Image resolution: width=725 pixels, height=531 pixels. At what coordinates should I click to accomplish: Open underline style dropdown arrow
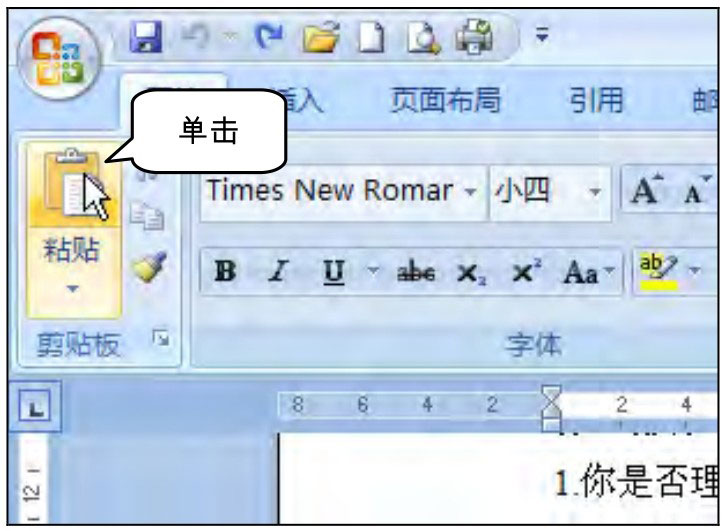[x=373, y=269]
